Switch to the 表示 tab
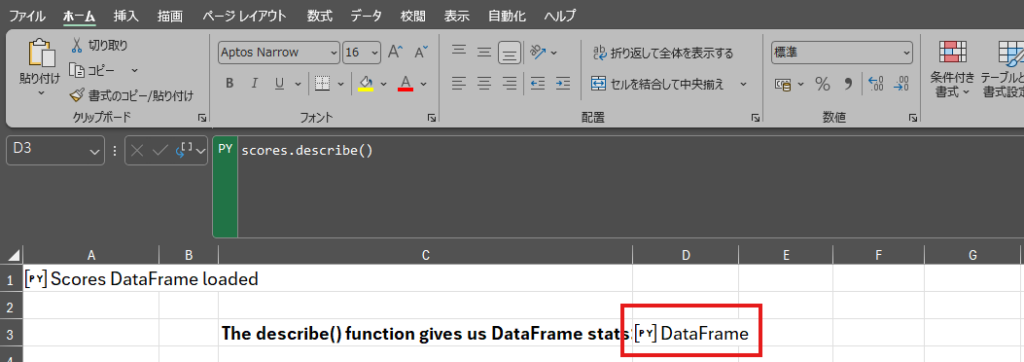Viewport: 1024px width, 362px height. [x=456, y=16]
